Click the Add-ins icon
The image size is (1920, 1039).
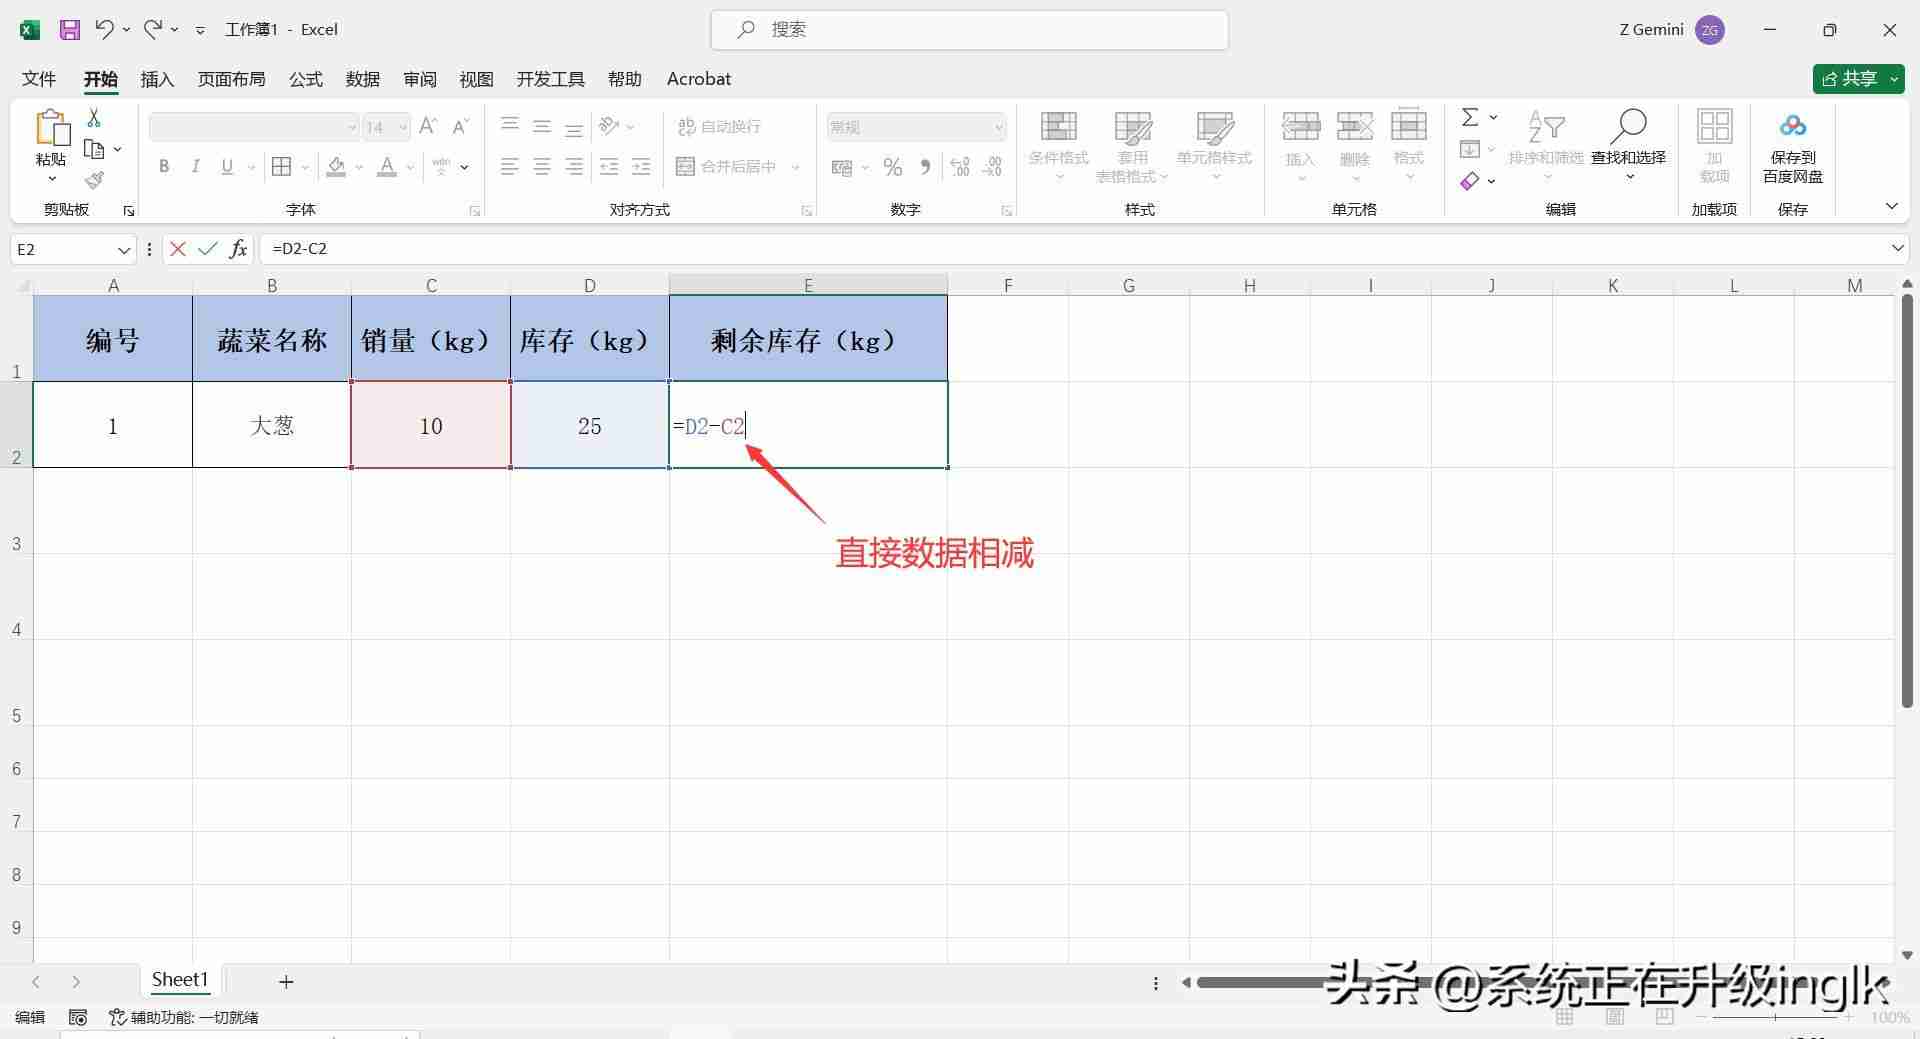[1714, 126]
